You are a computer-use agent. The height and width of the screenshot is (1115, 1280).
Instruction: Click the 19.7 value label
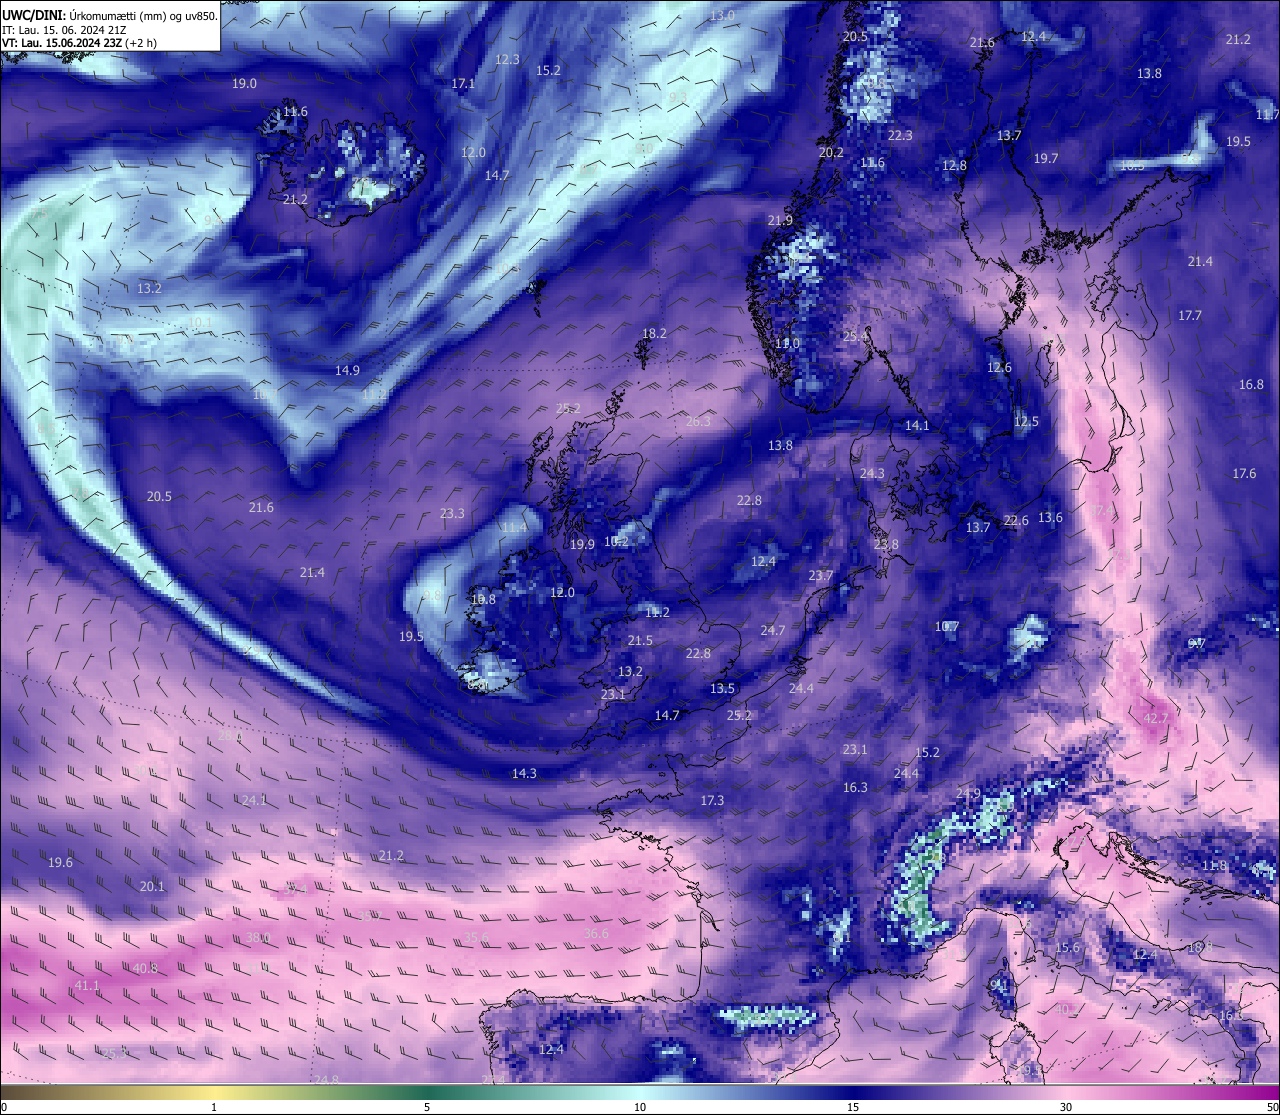(1046, 159)
